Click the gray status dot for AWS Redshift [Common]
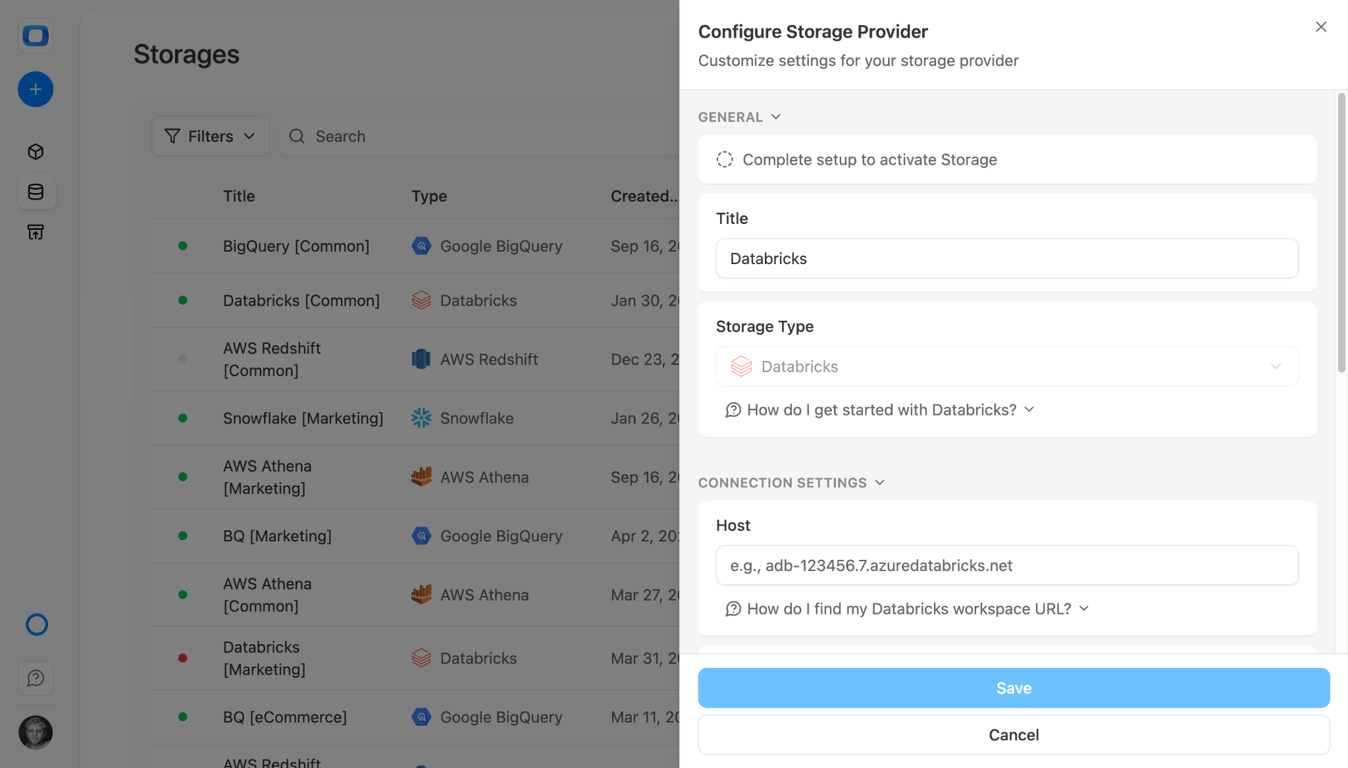Image resolution: width=1348 pixels, height=768 pixels. (x=183, y=359)
